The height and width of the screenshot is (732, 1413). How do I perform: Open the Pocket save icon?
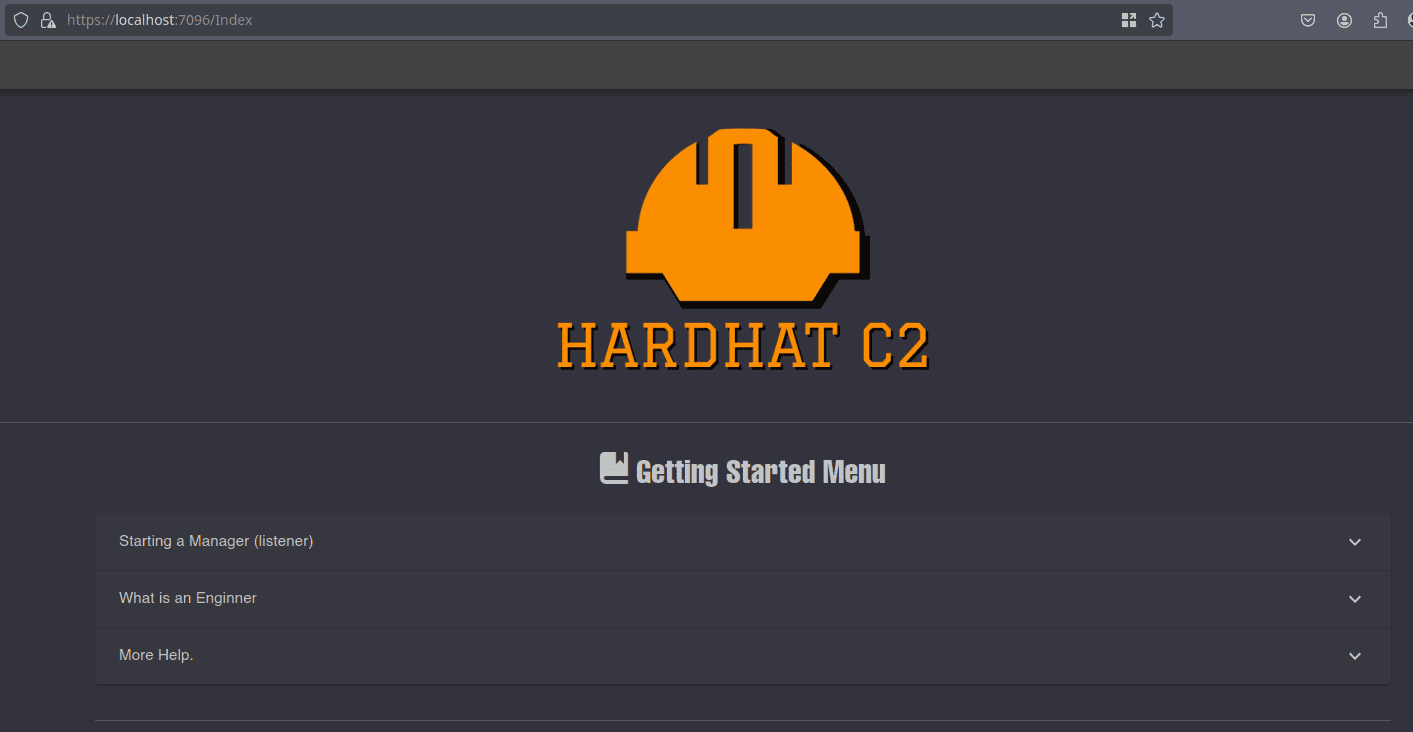[x=1307, y=20]
